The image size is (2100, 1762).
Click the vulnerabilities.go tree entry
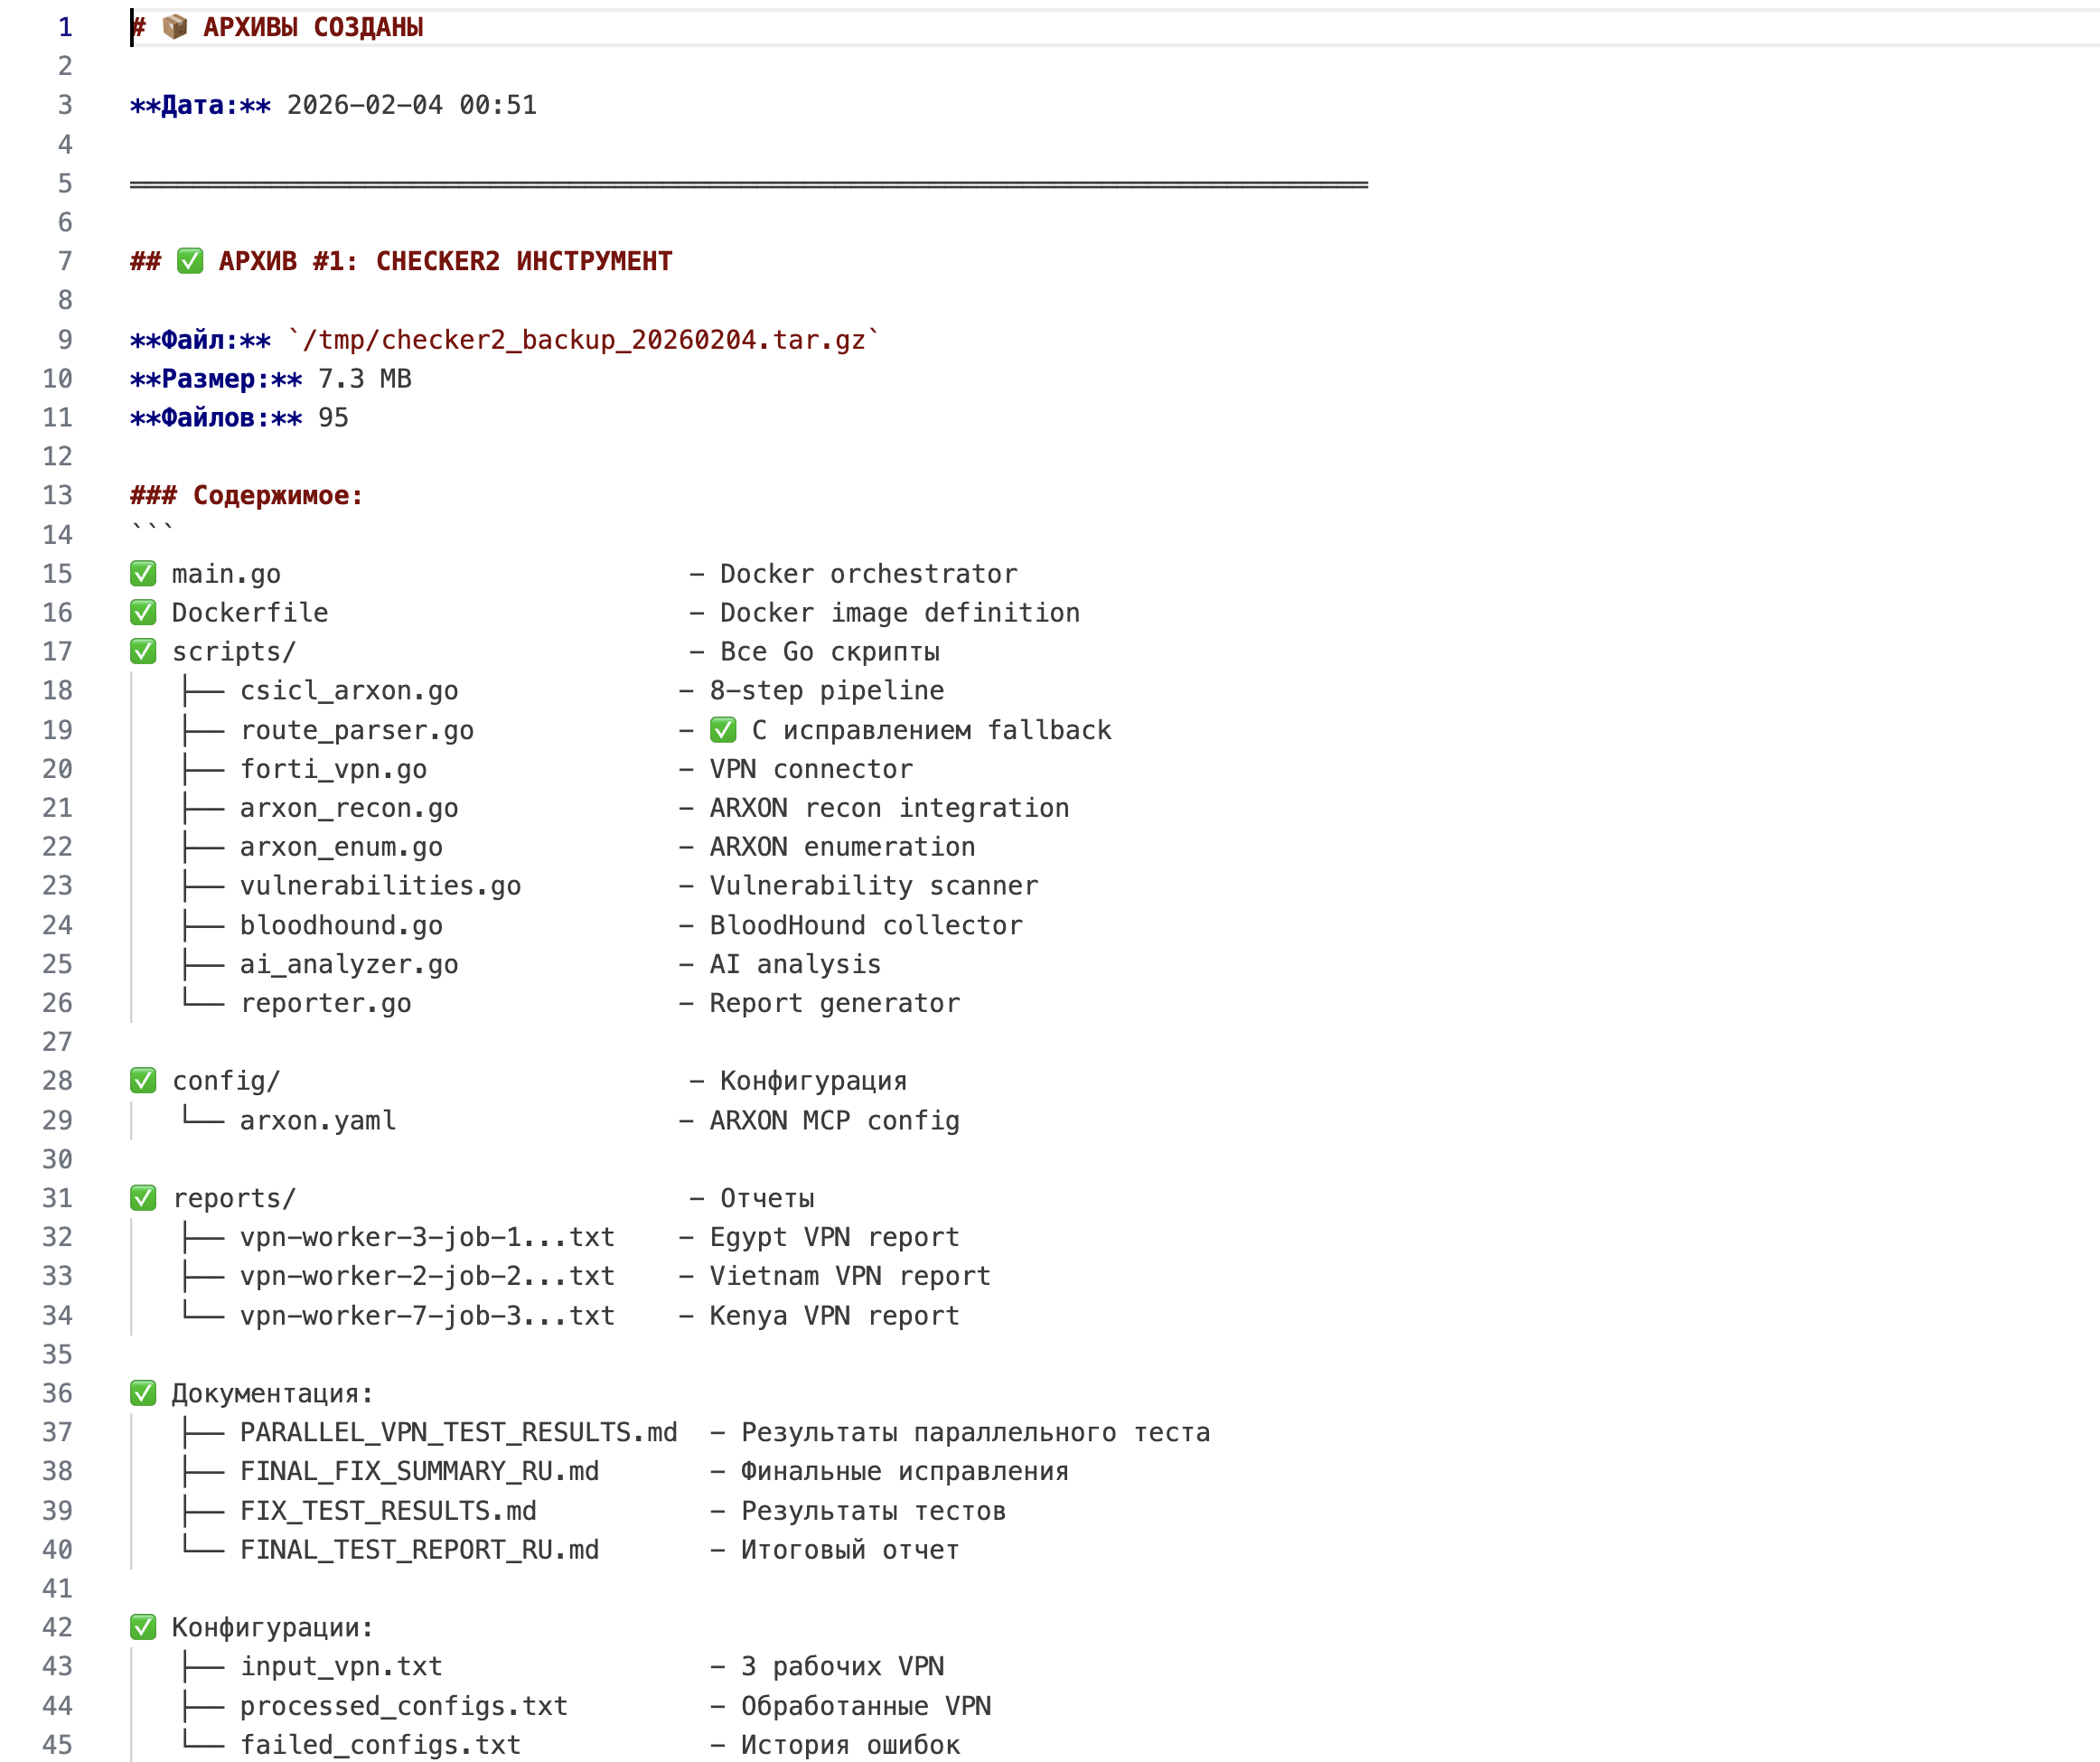(380, 886)
